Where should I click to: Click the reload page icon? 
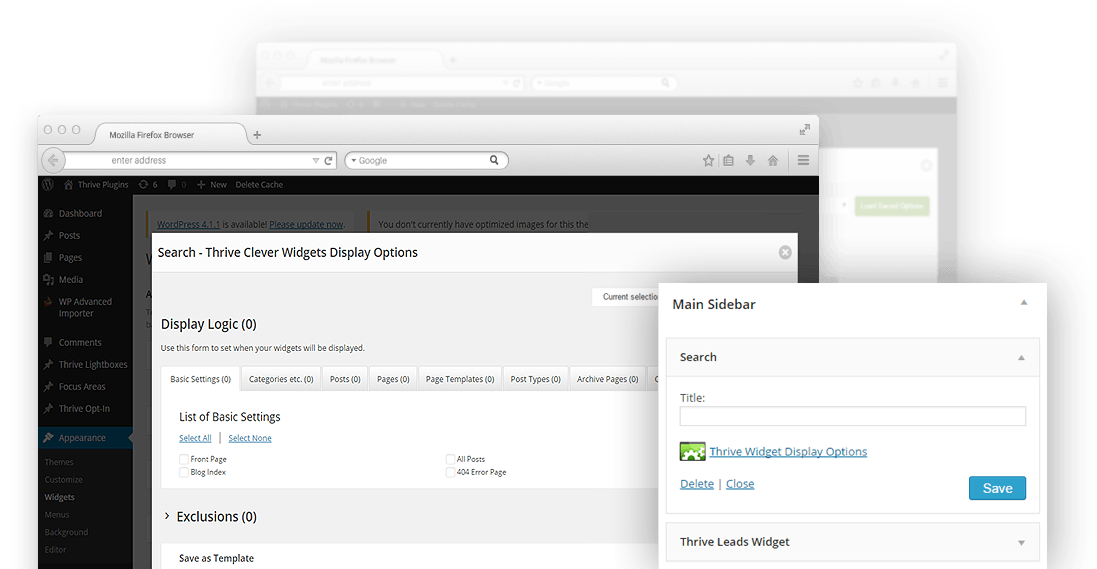tap(329, 160)
